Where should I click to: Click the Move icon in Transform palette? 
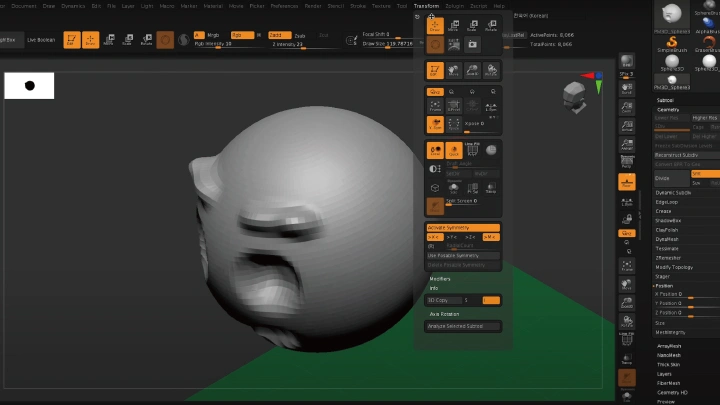coord(454,26)
